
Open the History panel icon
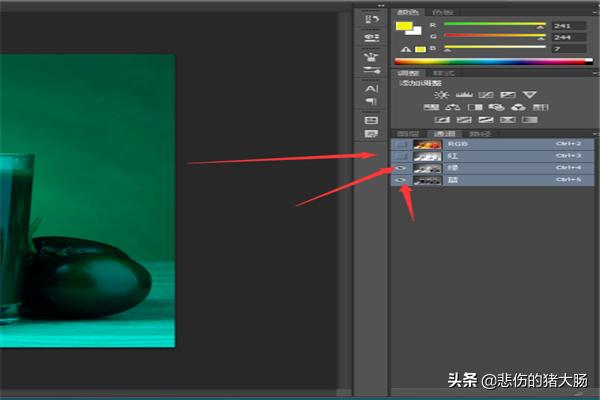(x=371, y=20)
